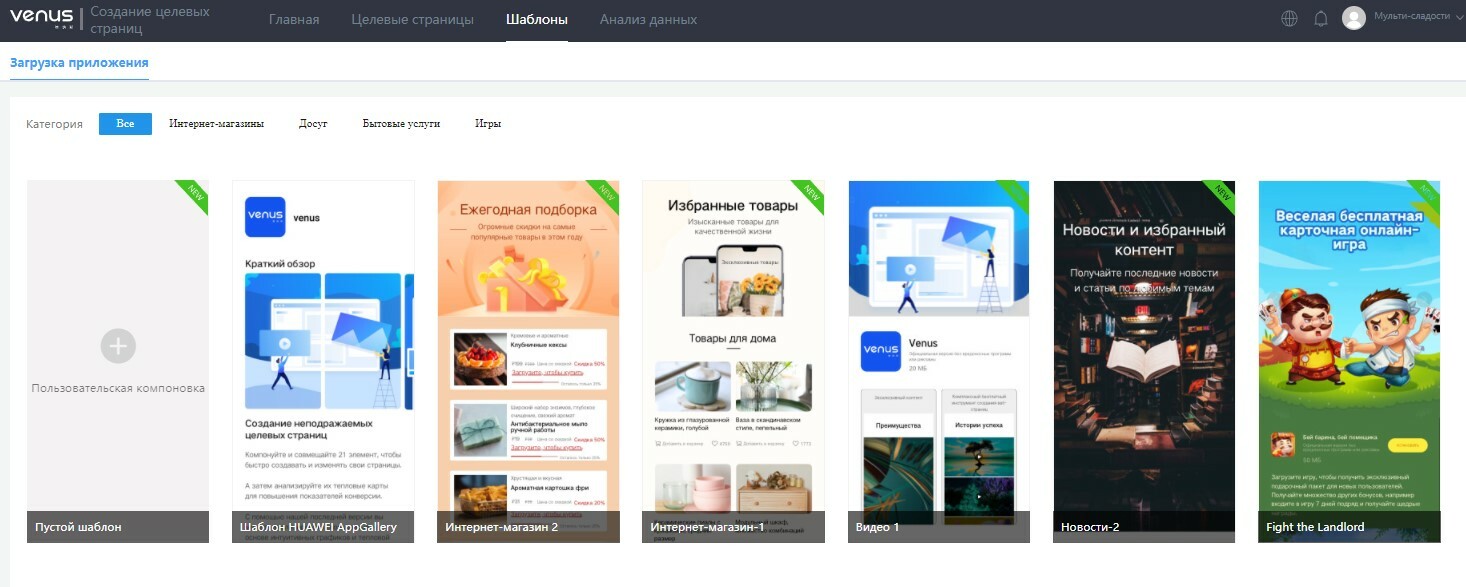Filter by Досуг category
The width and height of the screenshot is (1466, 587).
[x=313, y=124]
